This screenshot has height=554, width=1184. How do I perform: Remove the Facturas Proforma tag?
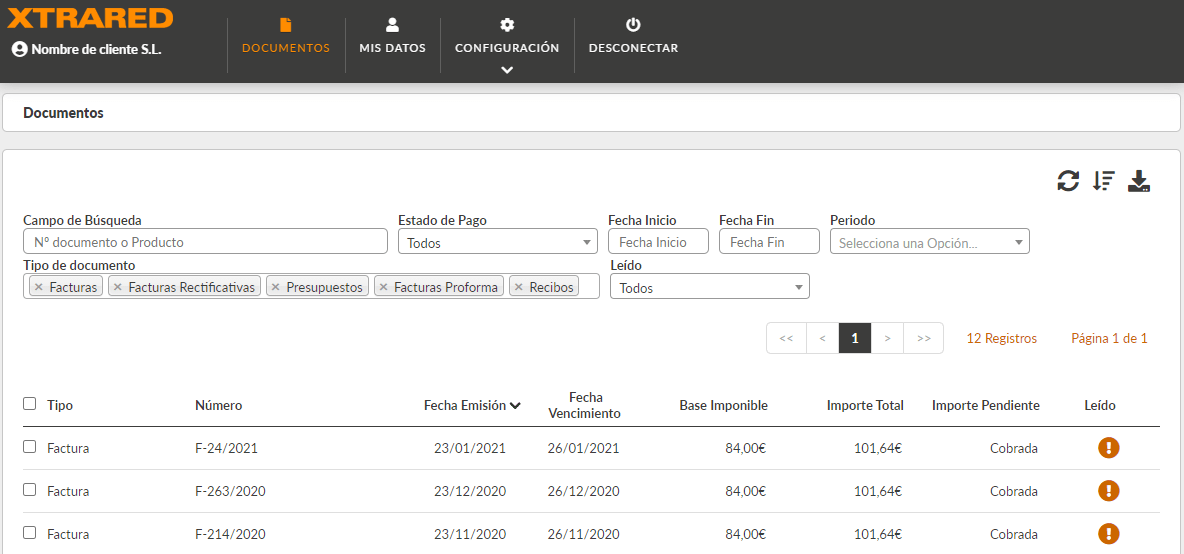click(384, 288)
